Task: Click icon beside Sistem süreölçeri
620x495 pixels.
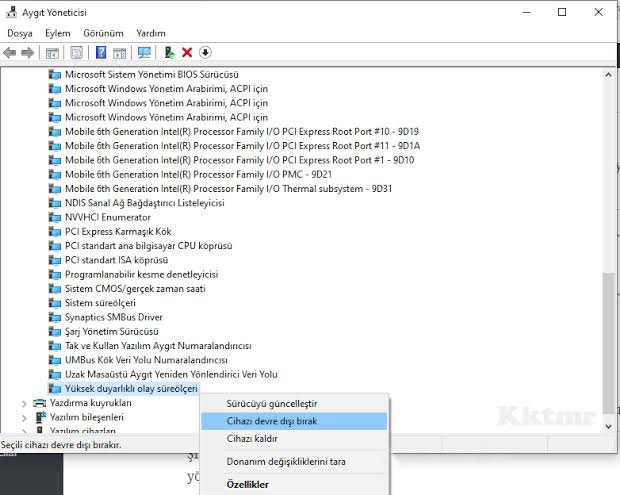Action: click(55, 303)
